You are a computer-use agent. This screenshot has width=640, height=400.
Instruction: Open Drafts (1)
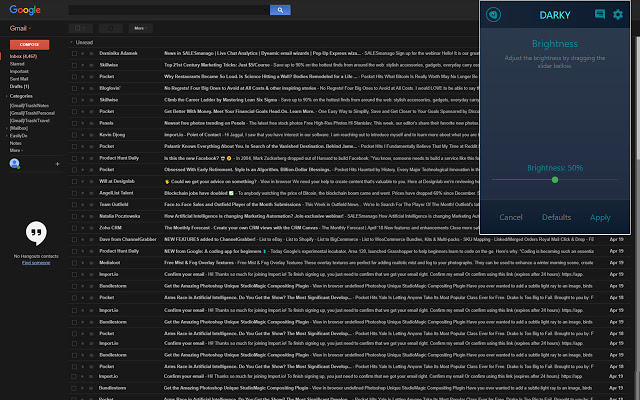19,87
